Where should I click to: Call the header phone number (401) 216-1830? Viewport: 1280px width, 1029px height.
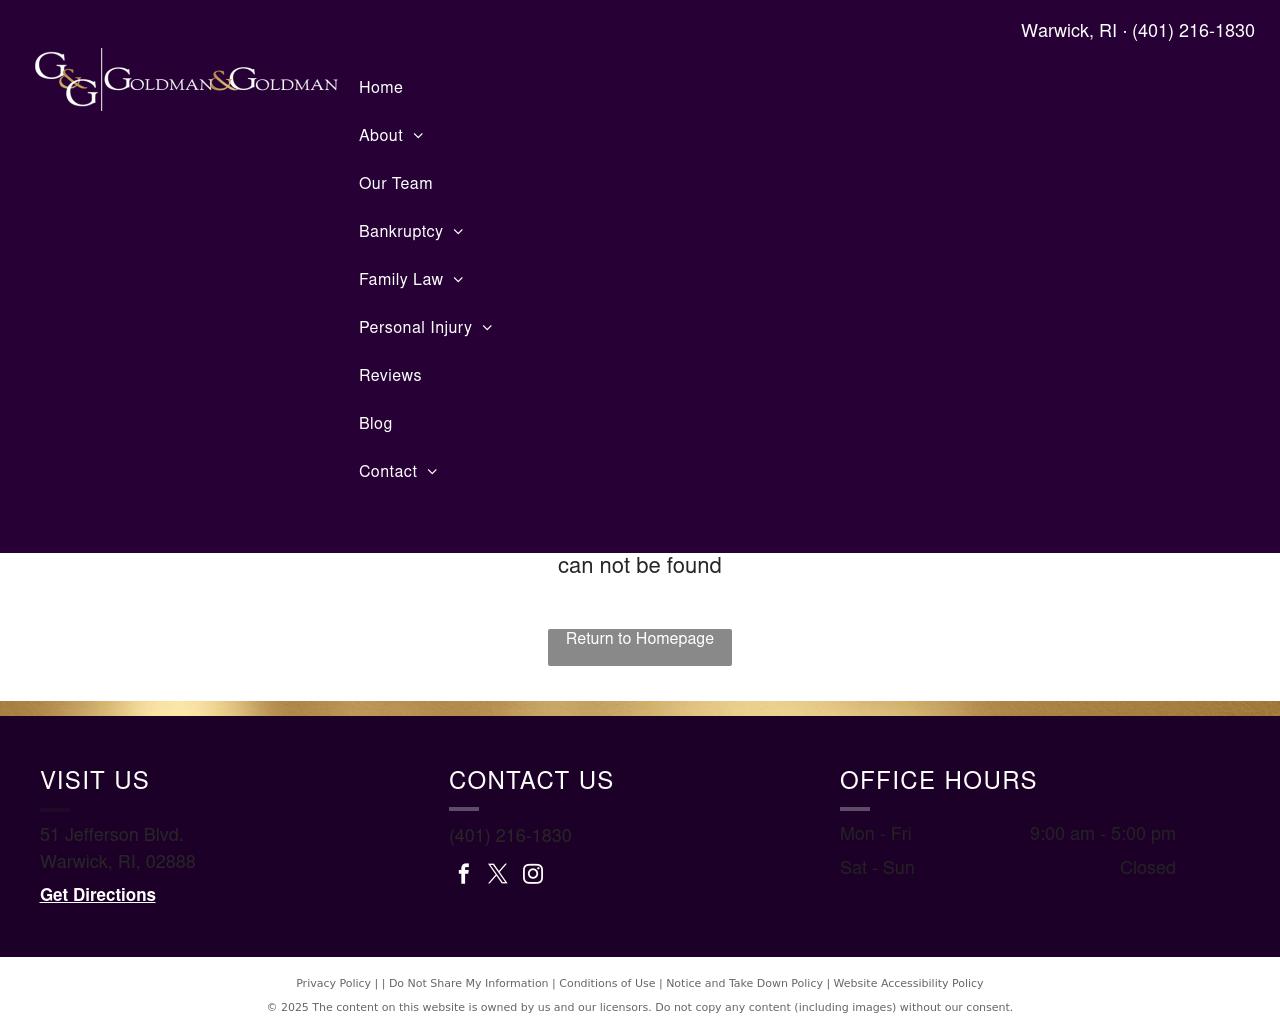click(x=1193, y=31)
